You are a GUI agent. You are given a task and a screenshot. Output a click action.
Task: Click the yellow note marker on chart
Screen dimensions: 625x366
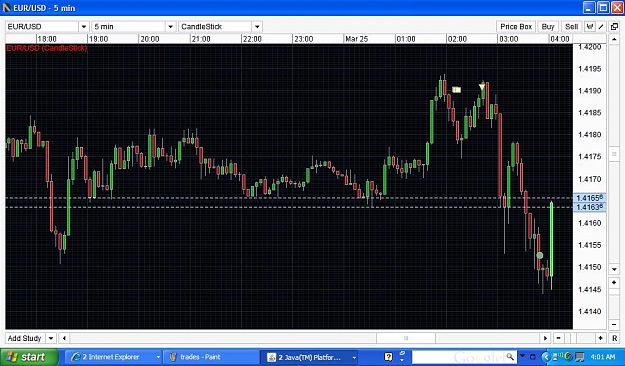coord(456,90)
